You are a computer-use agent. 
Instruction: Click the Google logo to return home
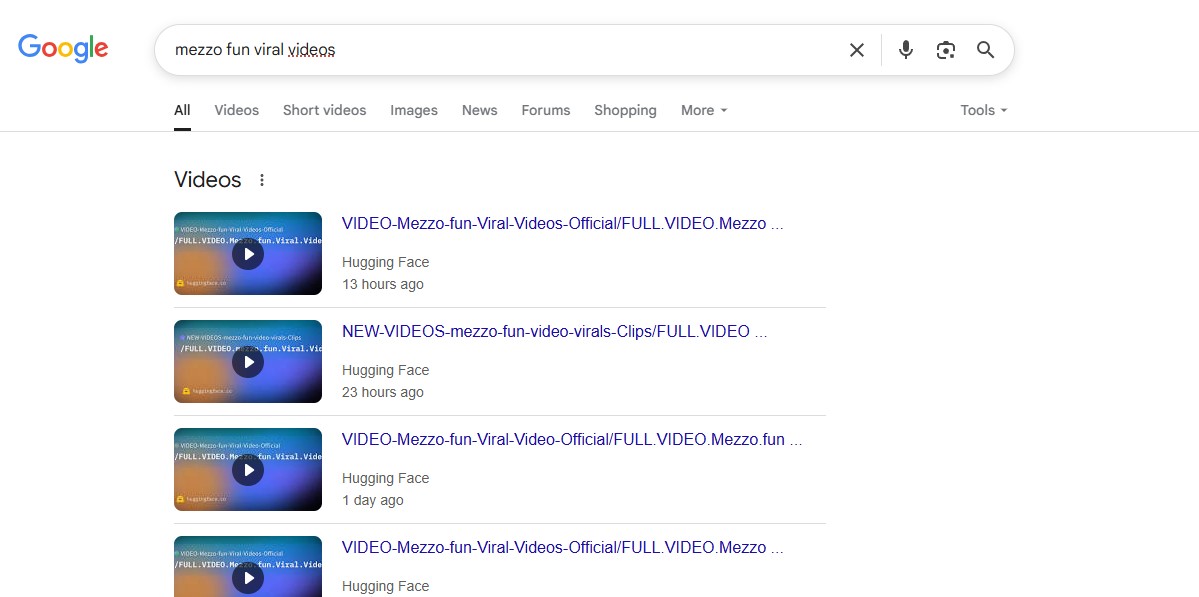pyautogui.click(x=62, y=48)
